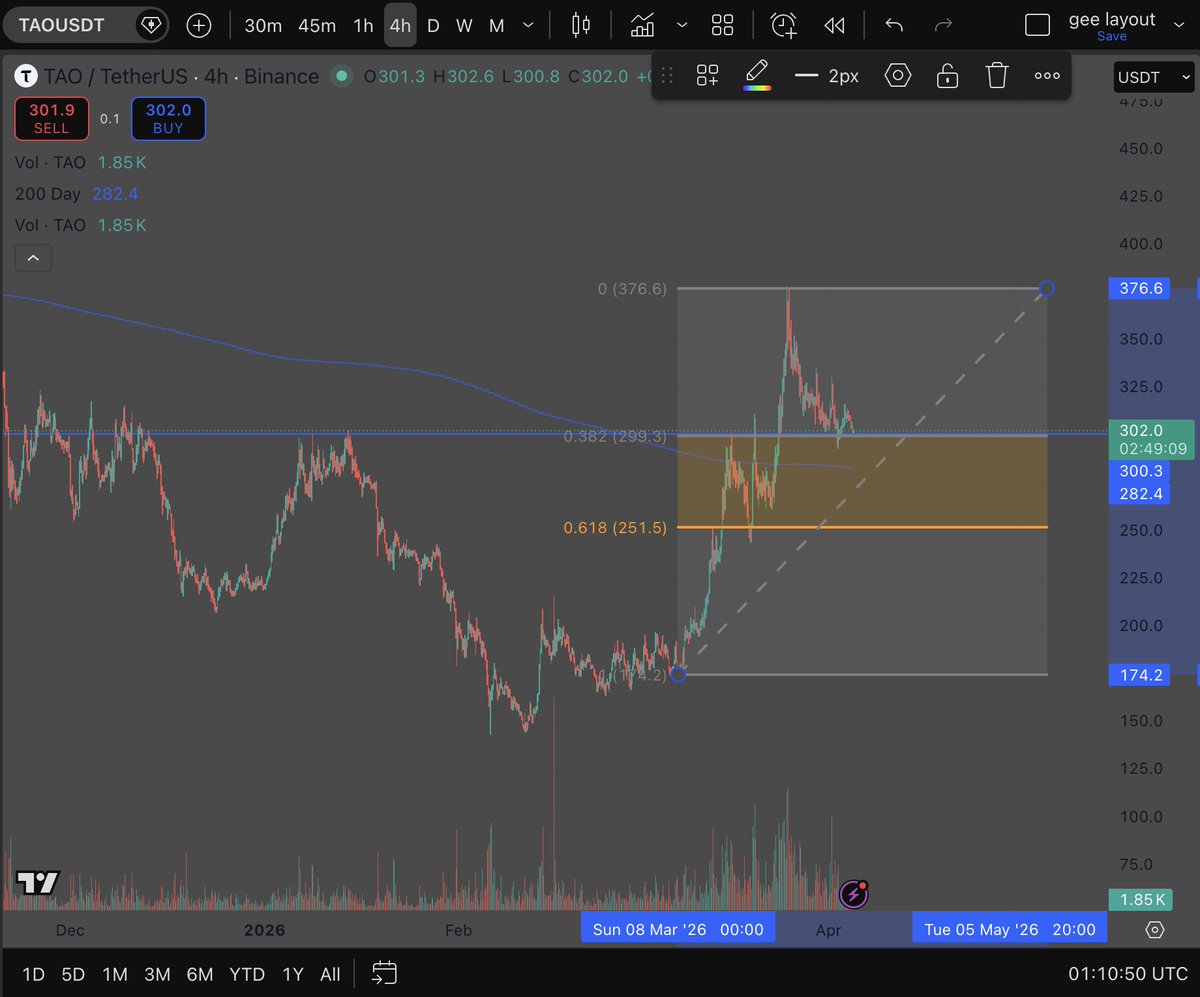This screenshot has width=1200, height=997.
Task: Open the indicator templates grid icon
Action: coord(722,26)
